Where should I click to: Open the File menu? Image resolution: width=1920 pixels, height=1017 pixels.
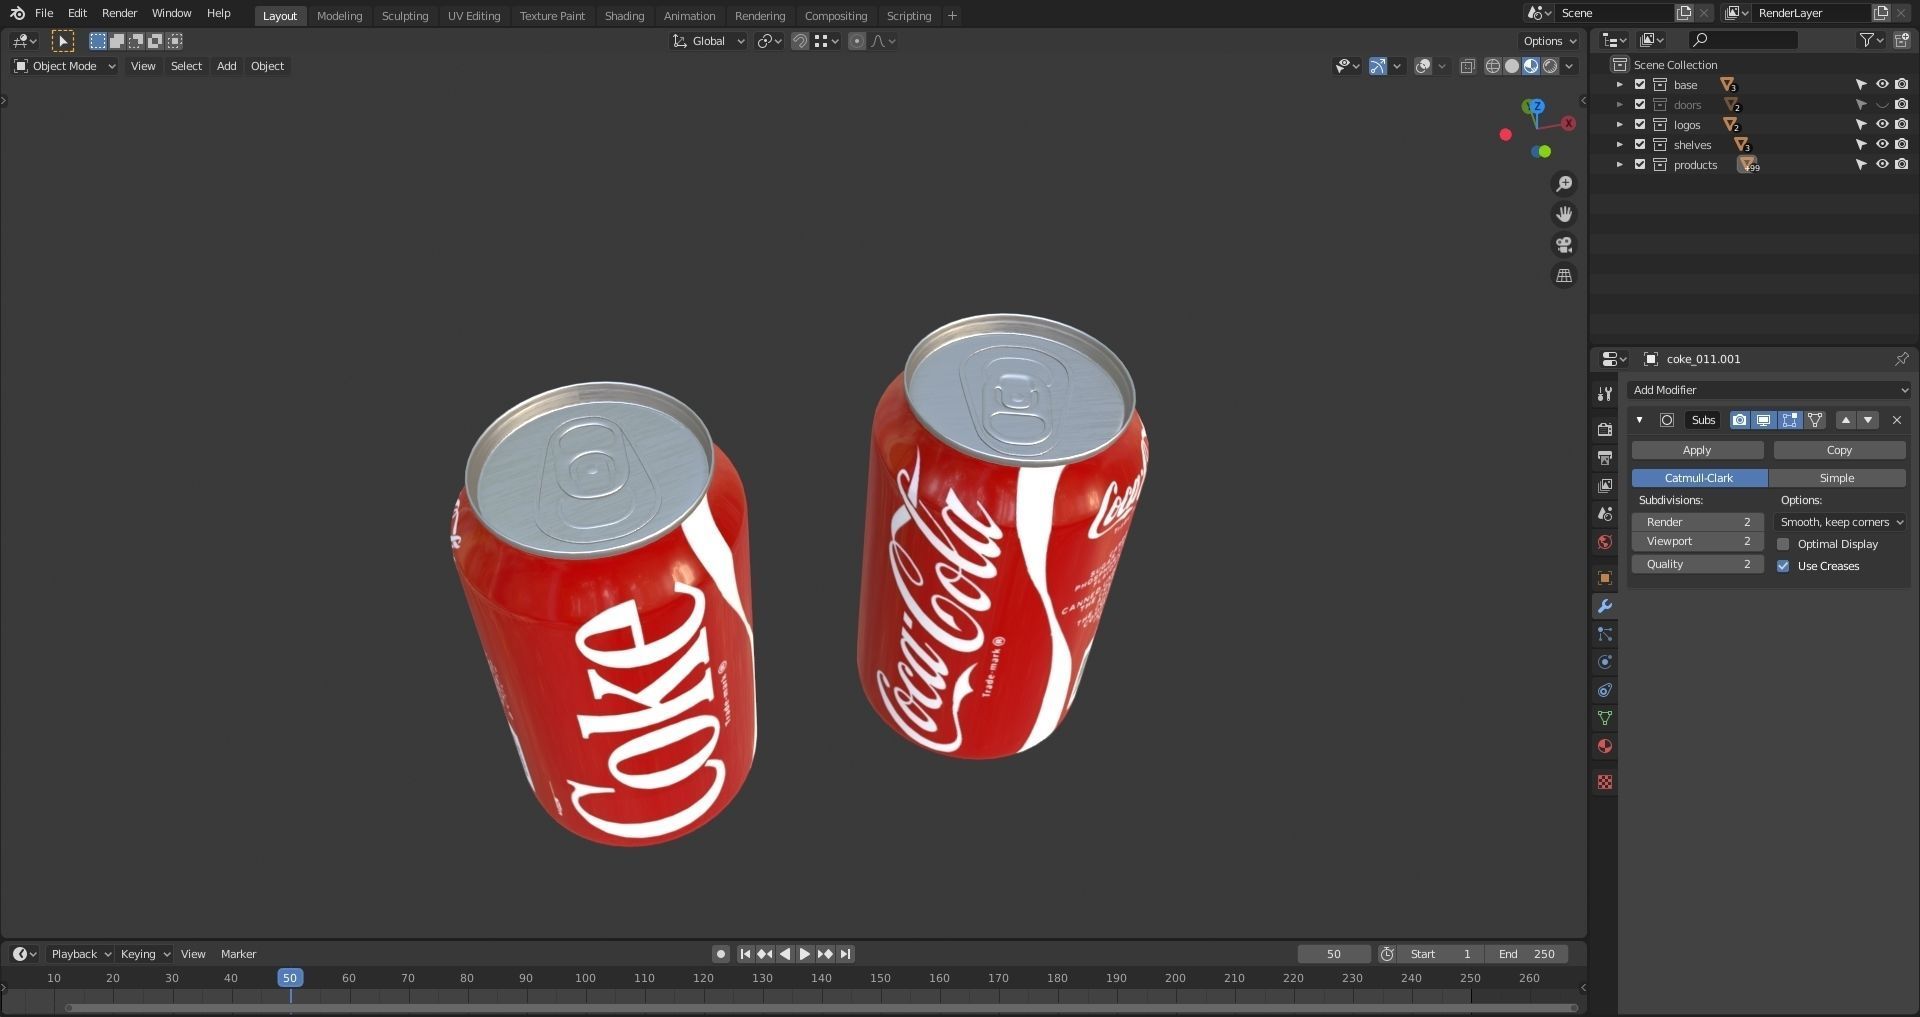[x=44, y=13]
